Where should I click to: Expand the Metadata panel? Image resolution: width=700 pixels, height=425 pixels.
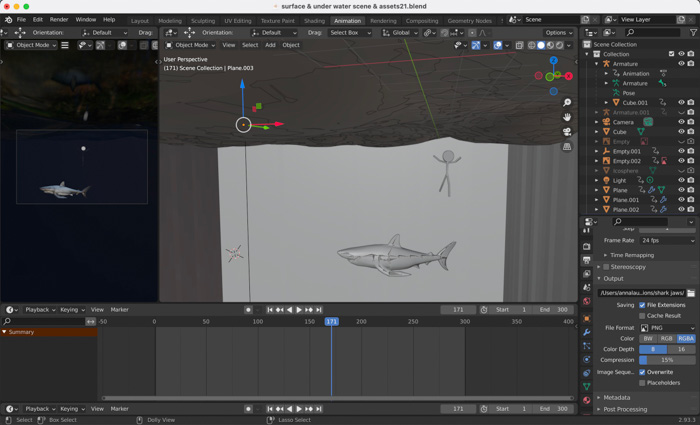pos(617,398)
